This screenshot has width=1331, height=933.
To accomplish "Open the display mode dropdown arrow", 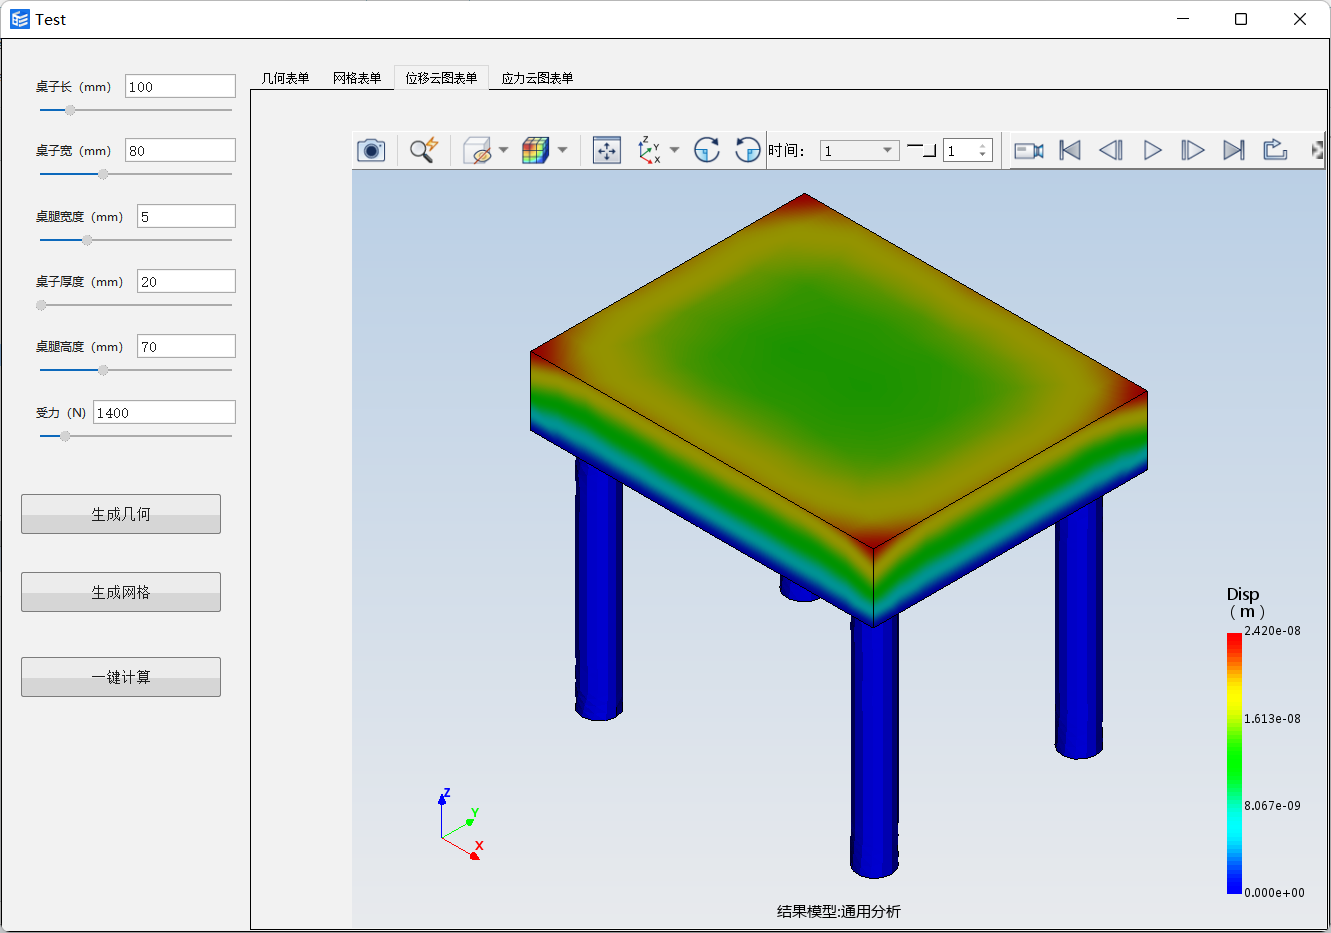I will click(x=503, y=150).
